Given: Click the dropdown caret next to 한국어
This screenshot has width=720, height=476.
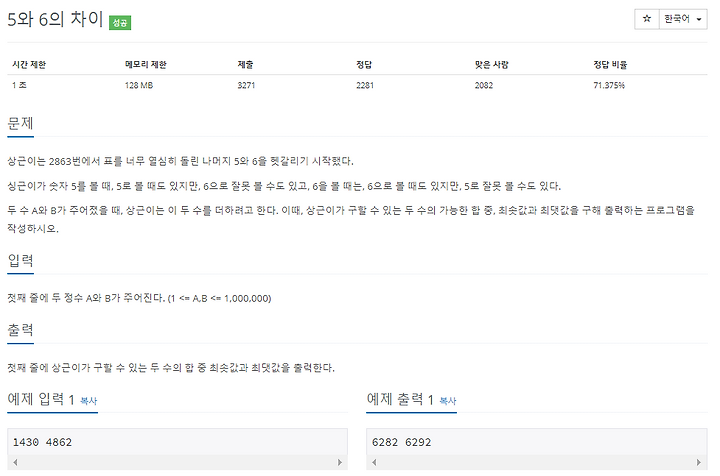Looking at the screenshot, I should coord(699,19).
